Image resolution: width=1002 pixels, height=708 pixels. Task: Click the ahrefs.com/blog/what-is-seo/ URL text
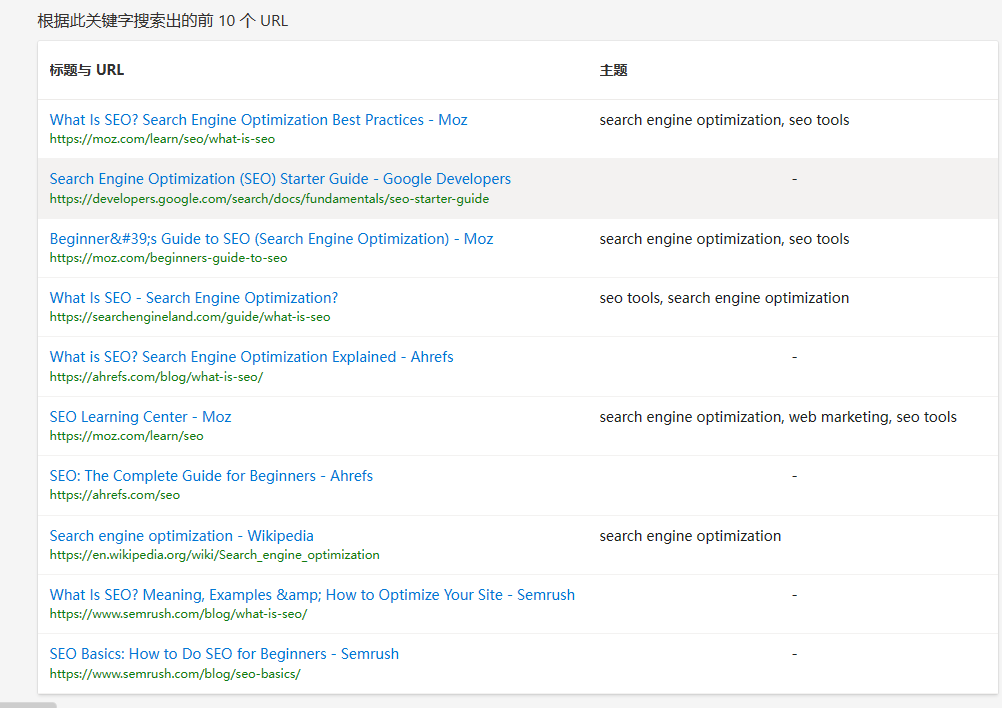point(156,377)
